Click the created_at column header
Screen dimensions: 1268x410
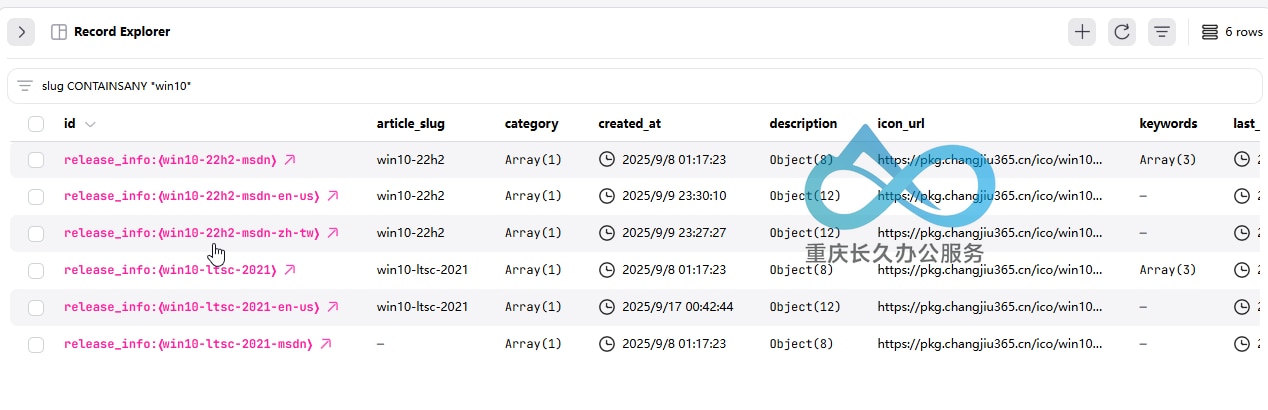click(x=629, y=124)
